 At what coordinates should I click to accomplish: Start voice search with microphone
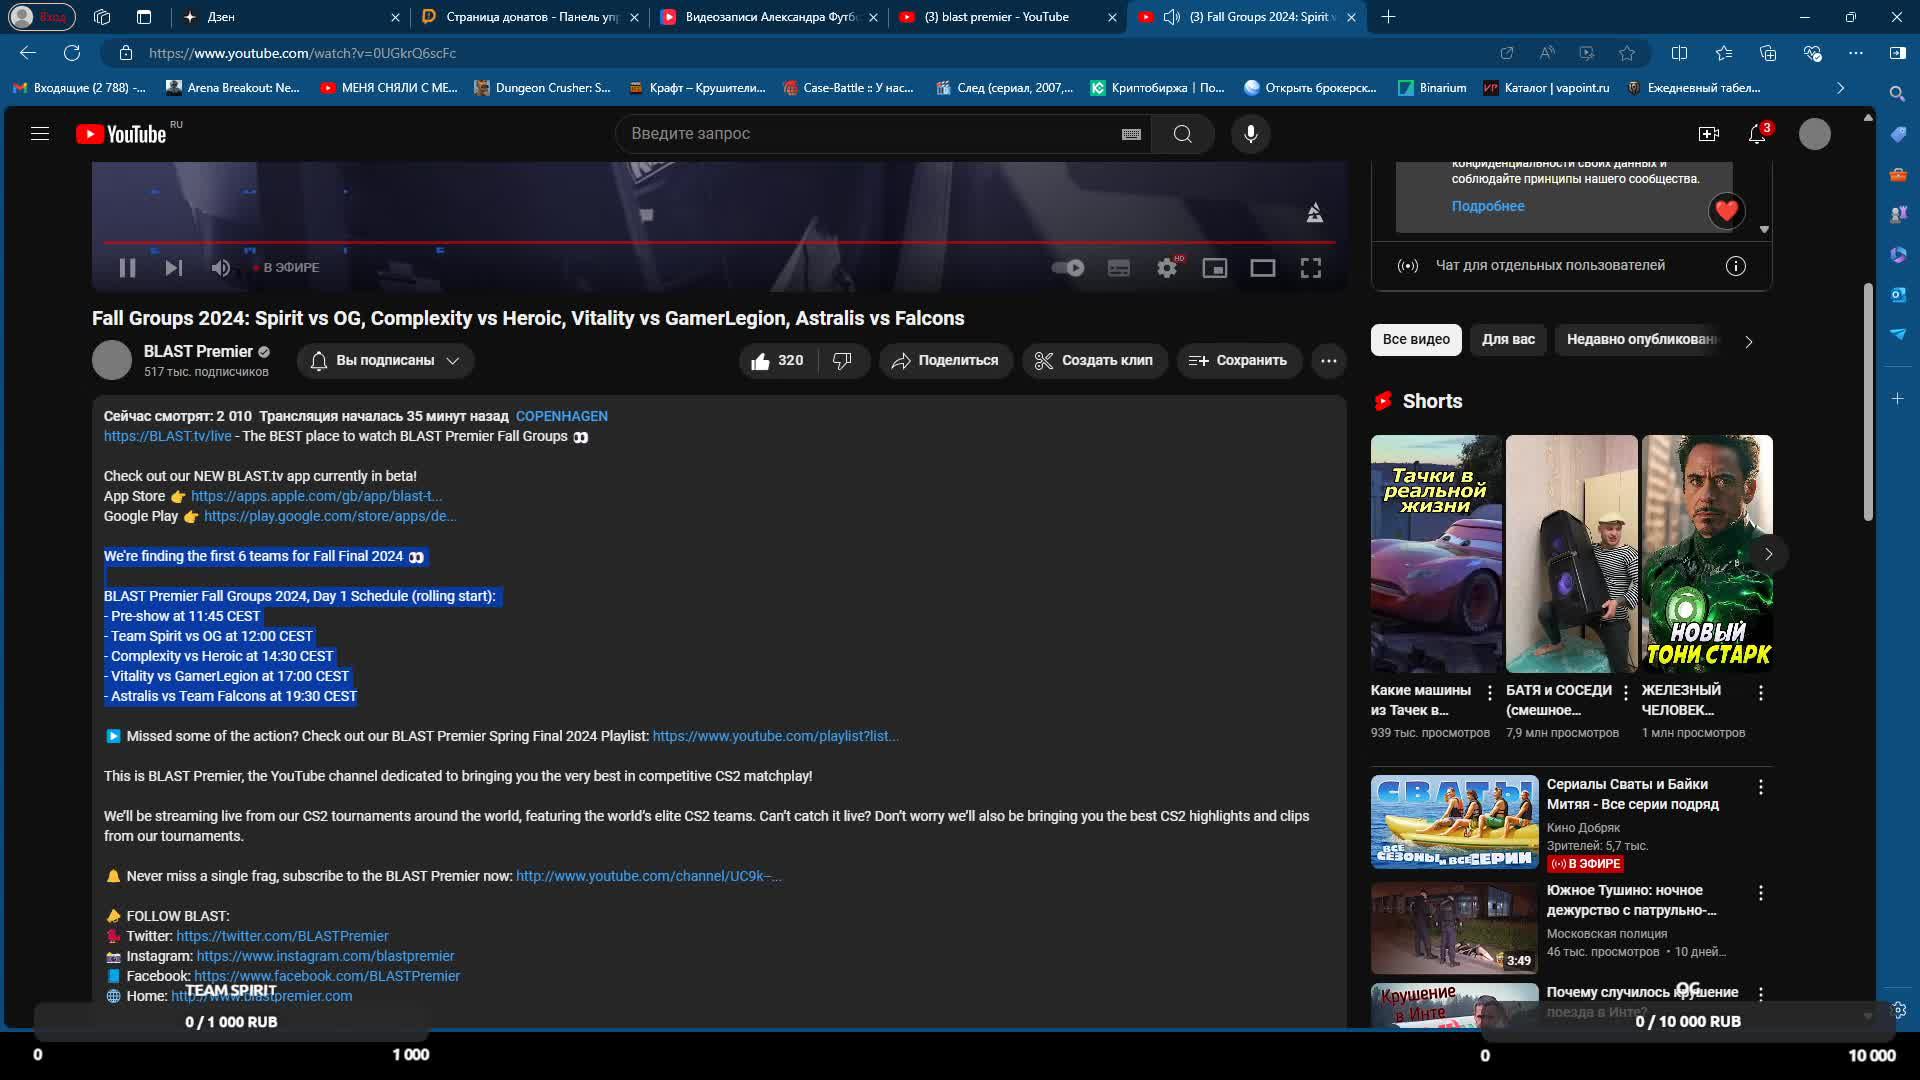pos(1250,134)
